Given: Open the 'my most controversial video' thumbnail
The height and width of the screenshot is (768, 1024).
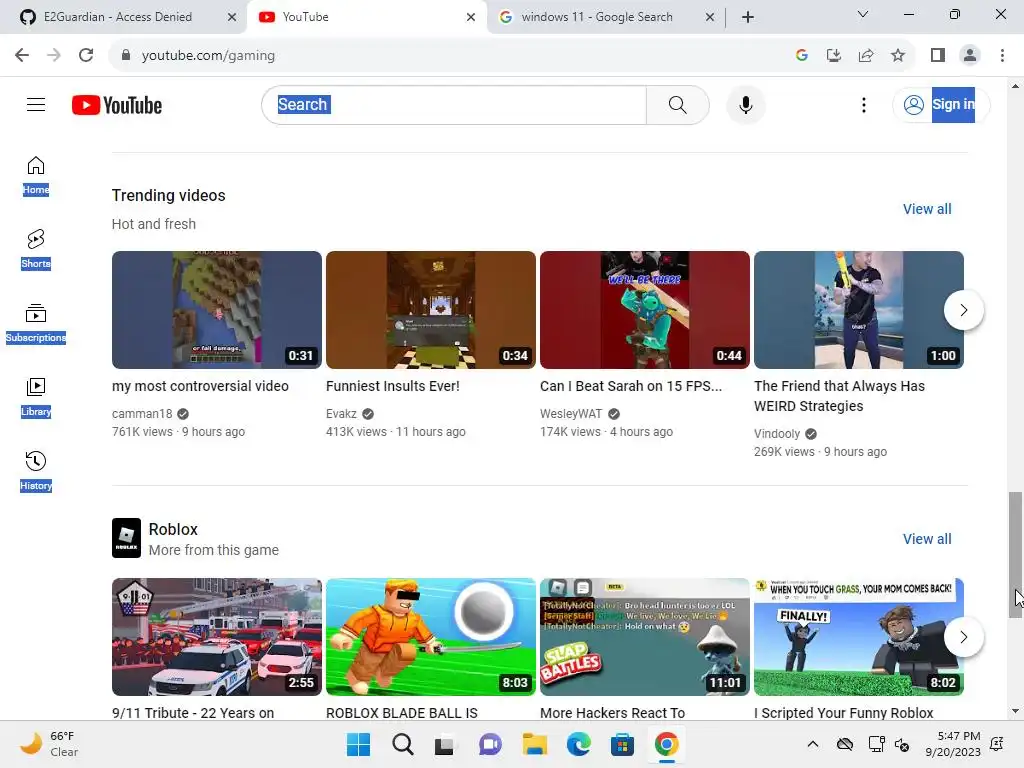Looking at the screenshot, I should [217, 310].
